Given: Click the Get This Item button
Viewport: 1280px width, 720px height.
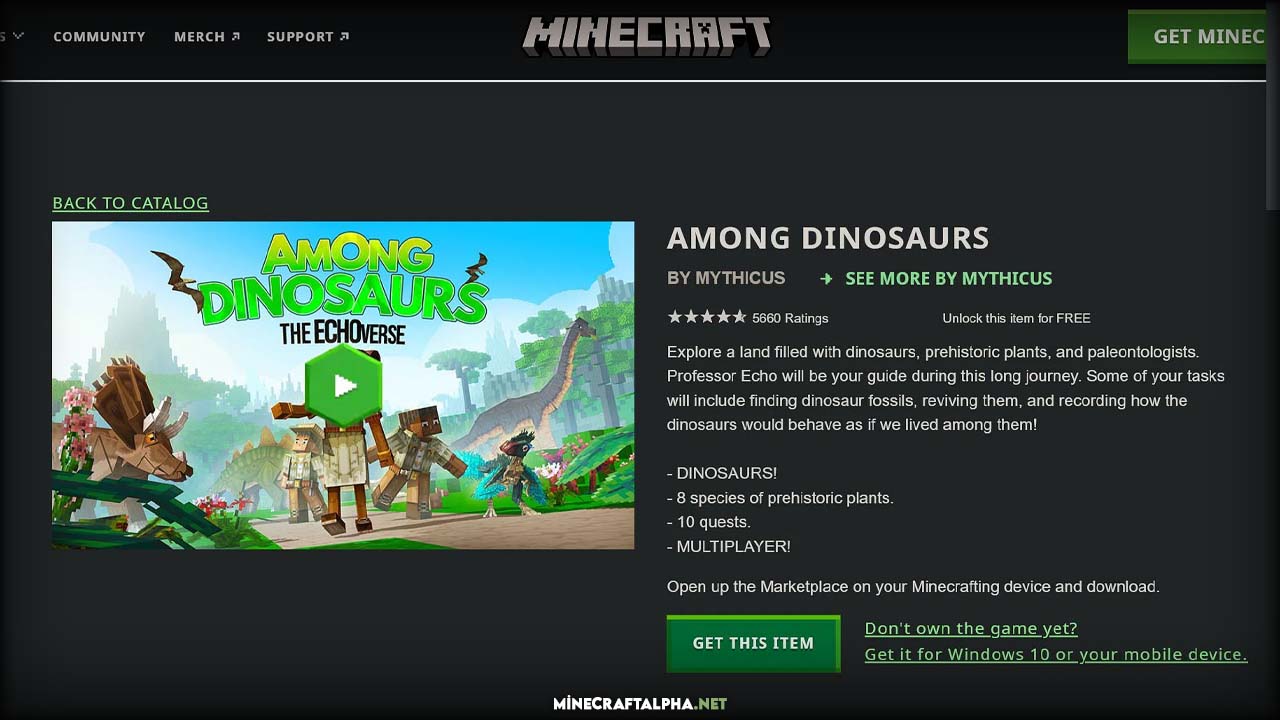Looking at the screenshot, I should 753,643.
